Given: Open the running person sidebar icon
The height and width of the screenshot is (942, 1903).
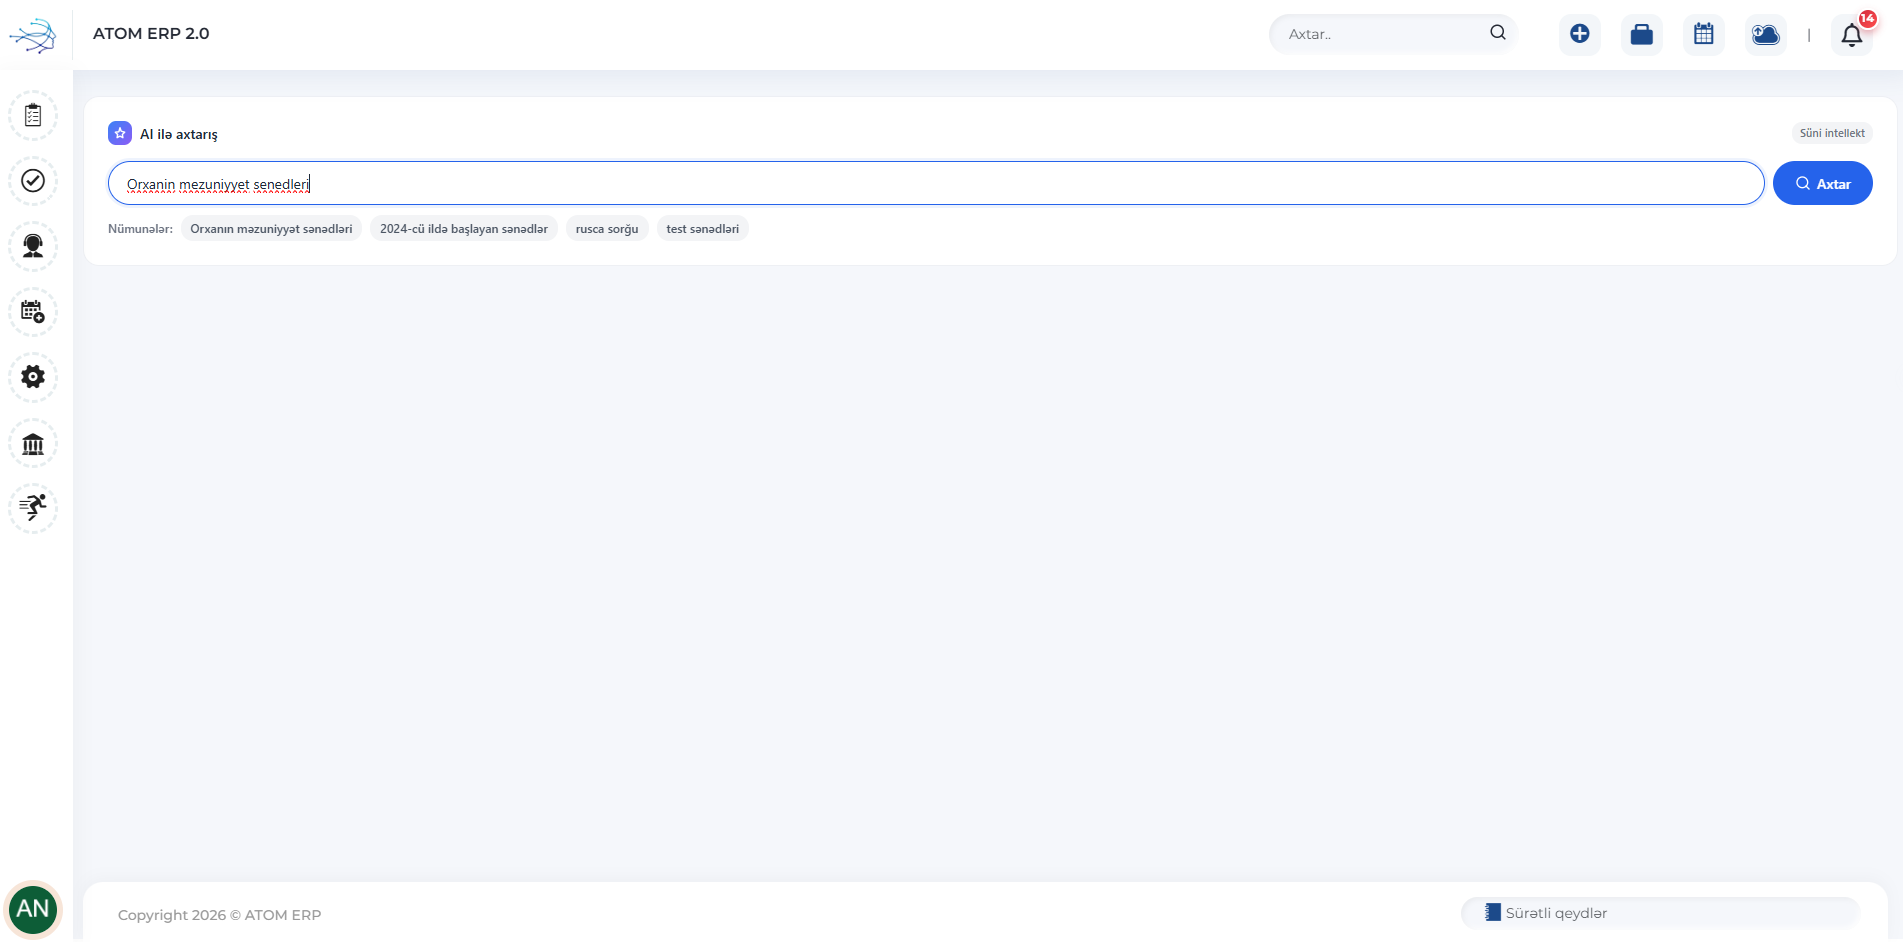Looking at the screenshot, I should 33,508.
